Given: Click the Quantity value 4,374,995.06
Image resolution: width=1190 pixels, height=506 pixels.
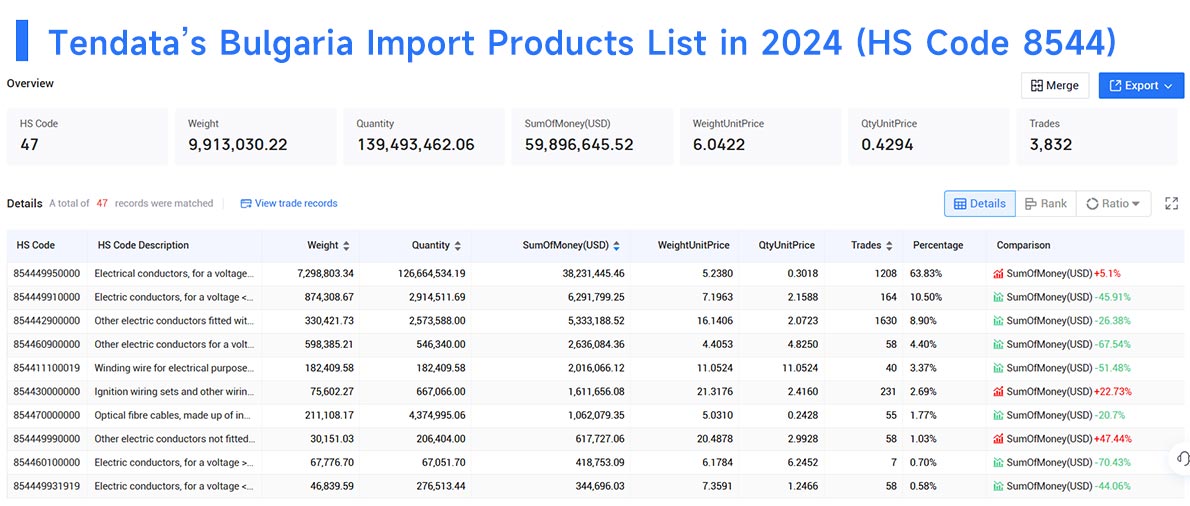Looking at the screenshot, I should click(430, 415).
